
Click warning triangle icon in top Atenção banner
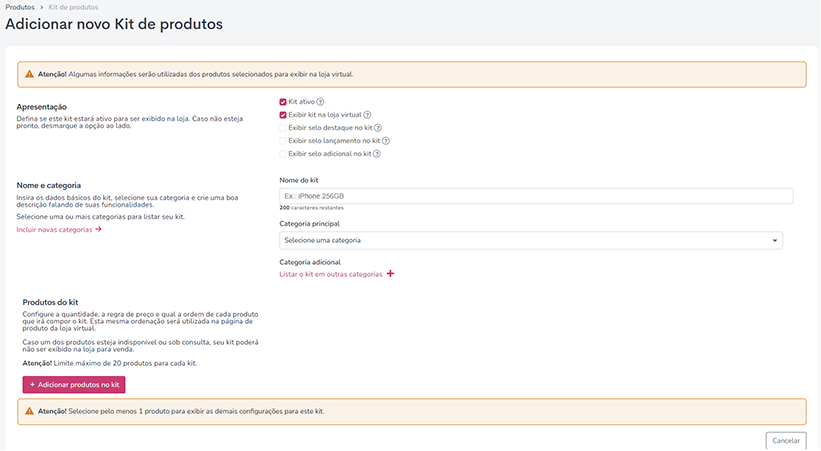coord(29,74)
